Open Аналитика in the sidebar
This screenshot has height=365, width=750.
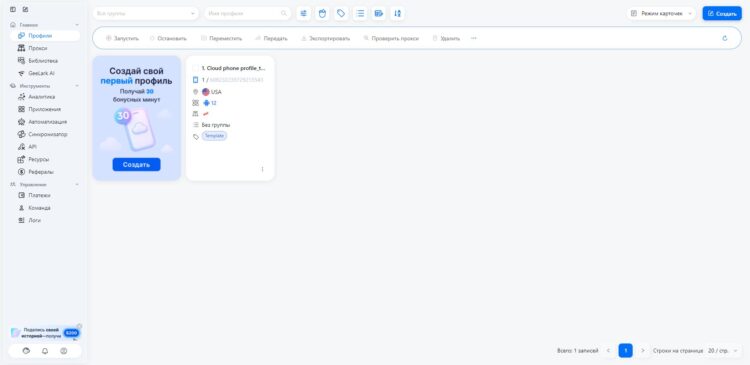tap(44, 97)
